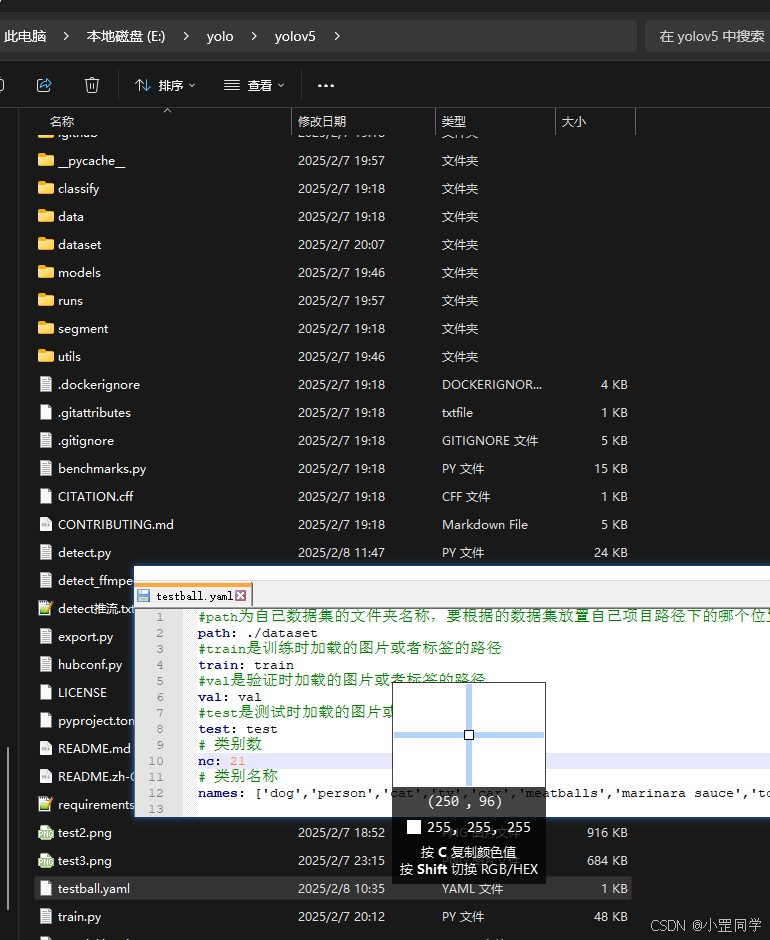Select hubconf.py file icon

46,664
